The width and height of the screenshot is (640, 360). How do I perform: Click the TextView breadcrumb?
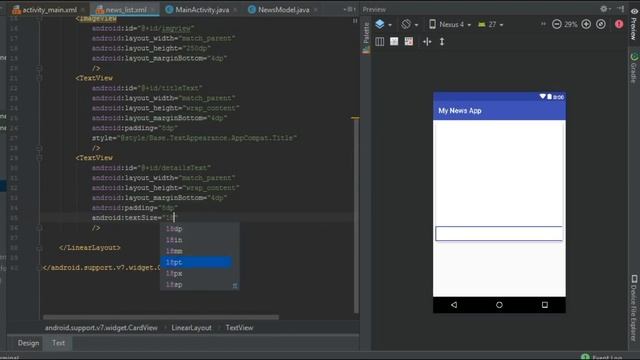[x=239, y=328]
